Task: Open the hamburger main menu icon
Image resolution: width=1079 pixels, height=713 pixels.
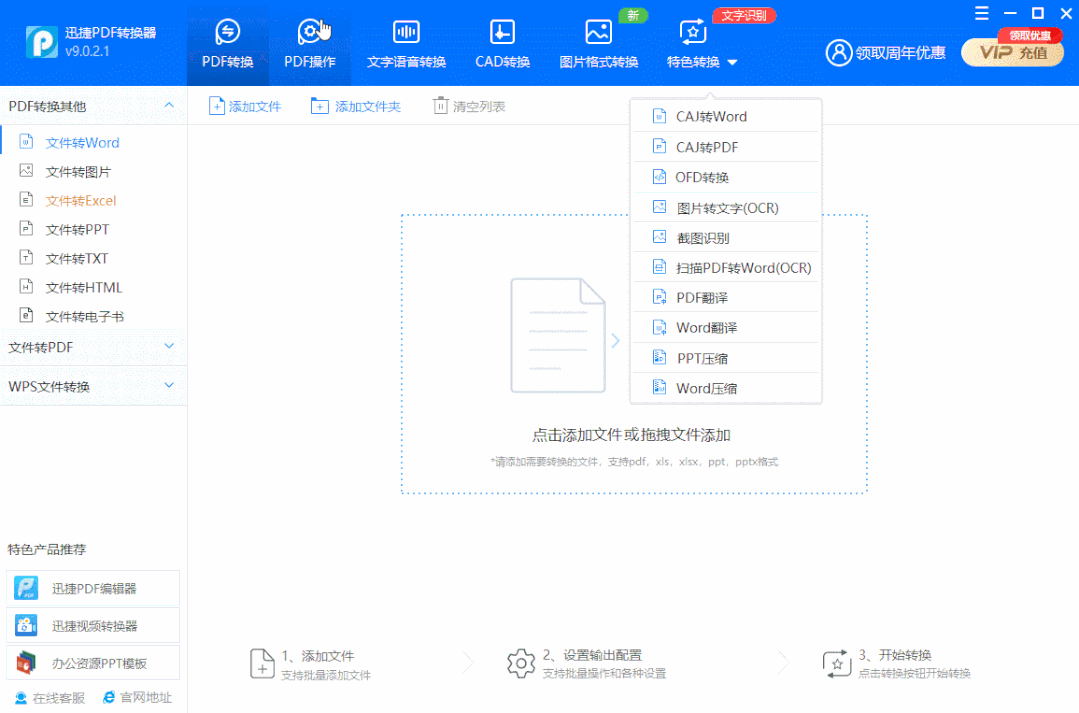Action: click(x=982, y=13)
